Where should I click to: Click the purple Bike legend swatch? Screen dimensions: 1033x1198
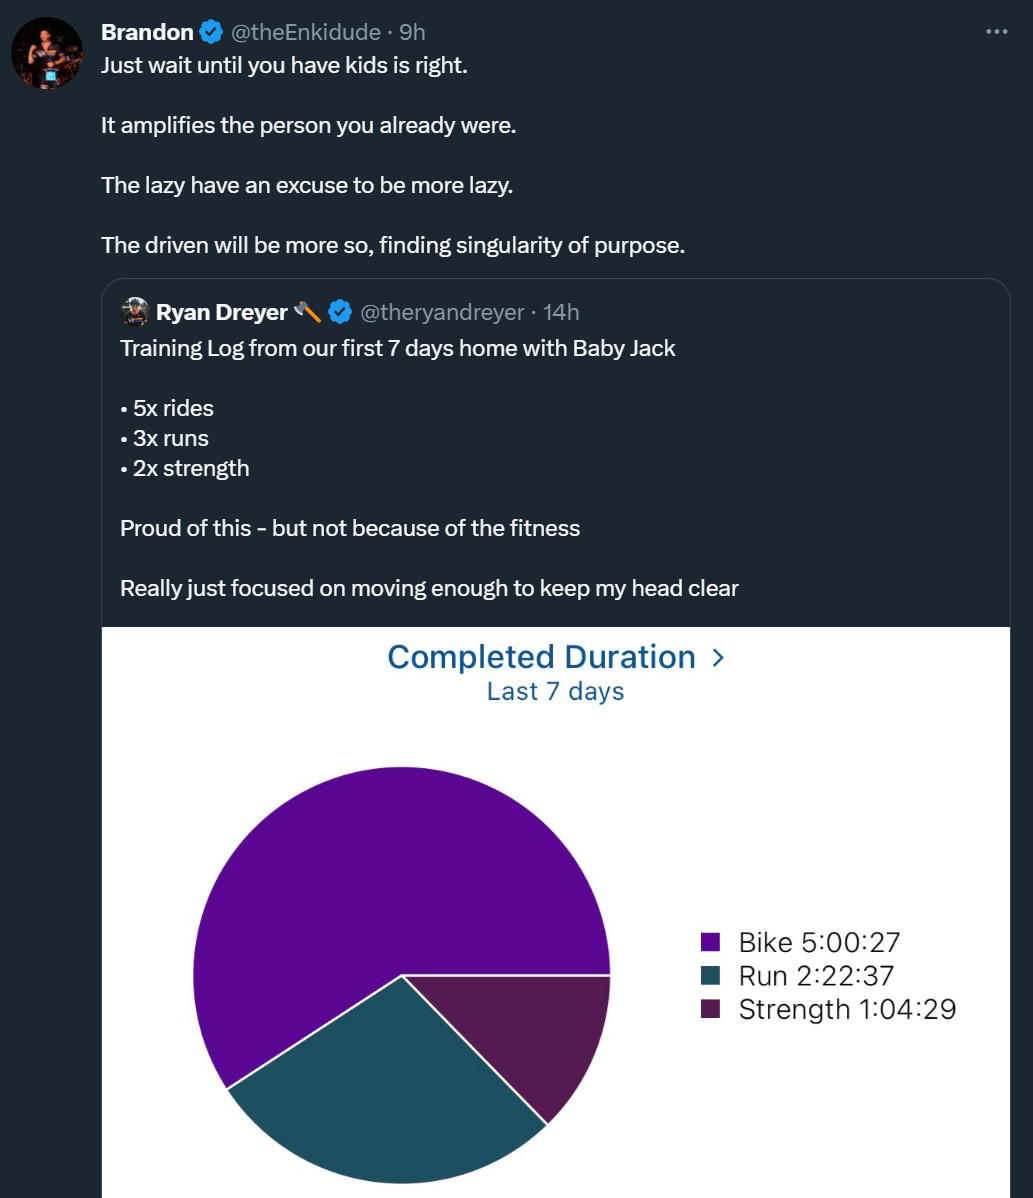pos(711,942)
